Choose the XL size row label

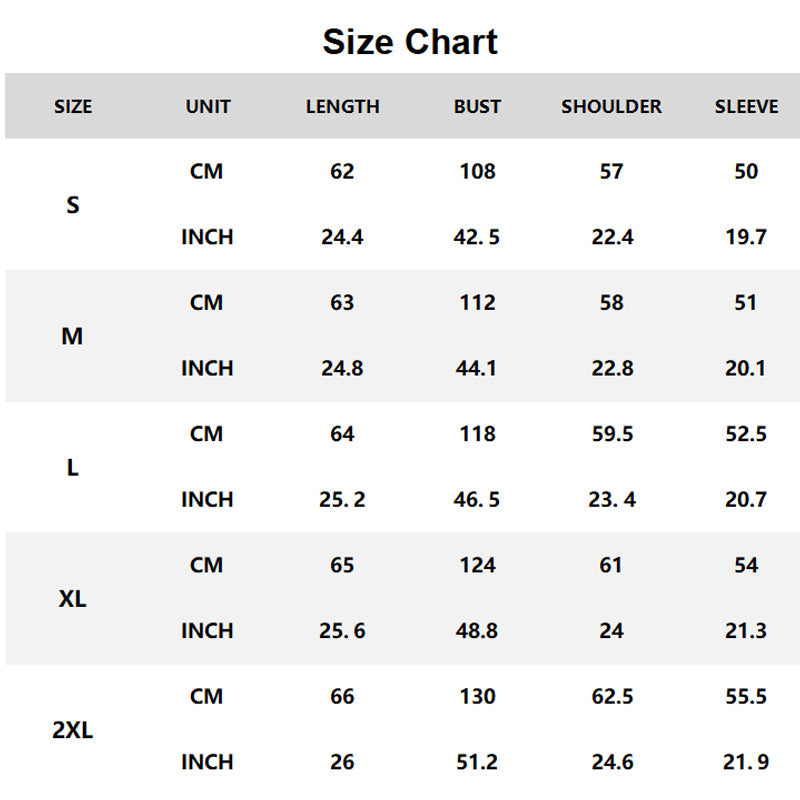pos(72,599)
